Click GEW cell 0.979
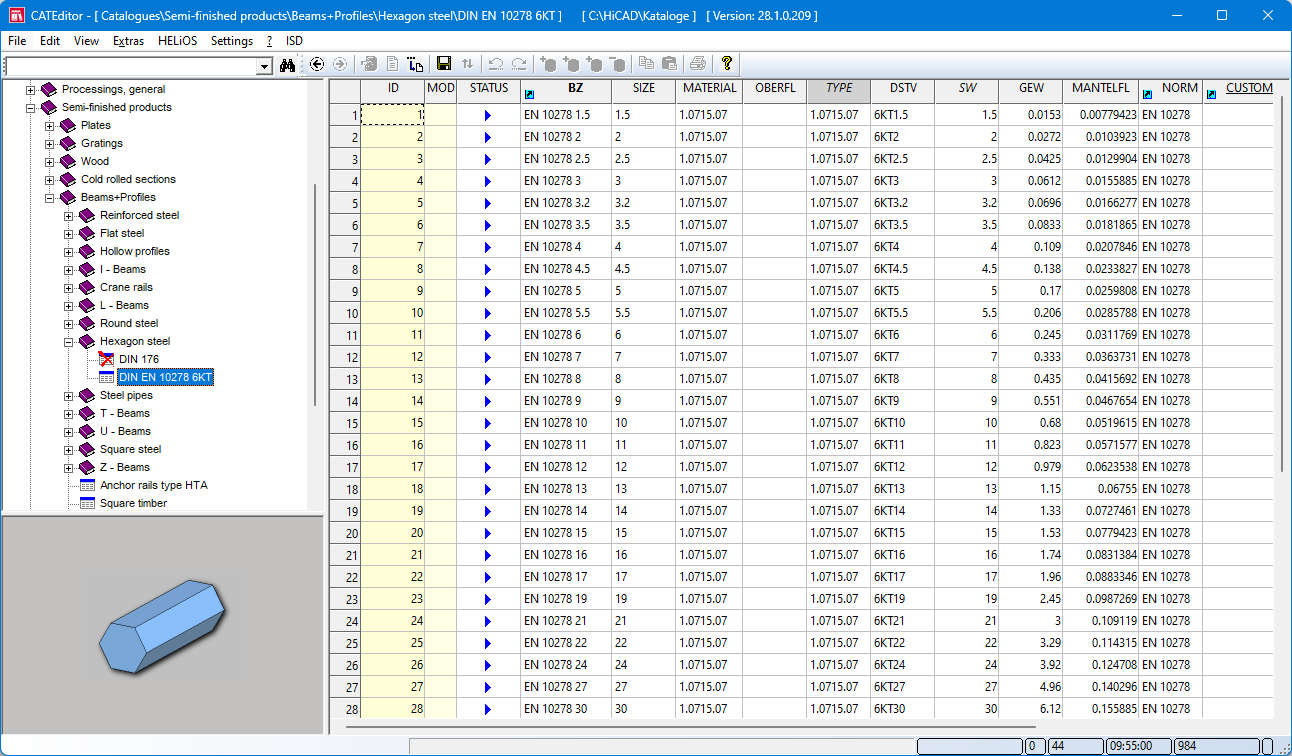The width and height of the screenshot is (1292, 756). tap(1031, 467)
